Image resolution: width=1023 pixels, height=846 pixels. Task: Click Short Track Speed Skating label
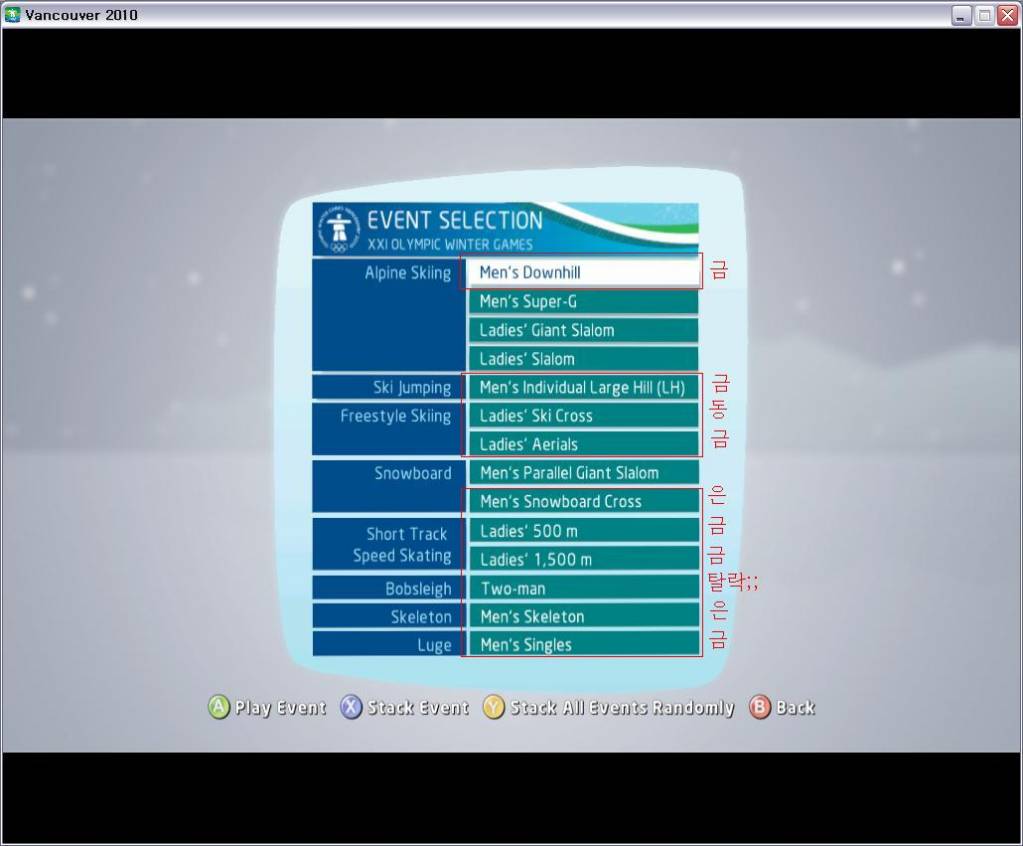click(402, 545)
